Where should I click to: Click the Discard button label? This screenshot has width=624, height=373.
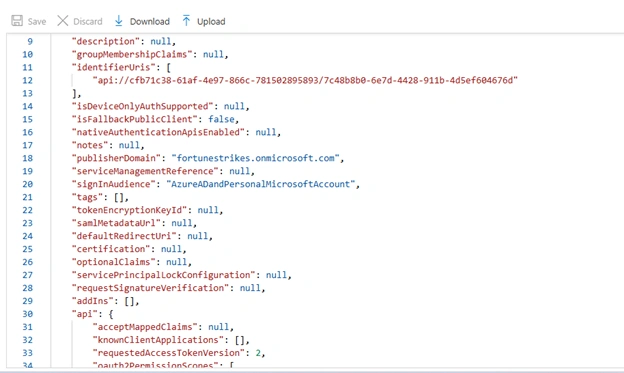coord(88,21)
